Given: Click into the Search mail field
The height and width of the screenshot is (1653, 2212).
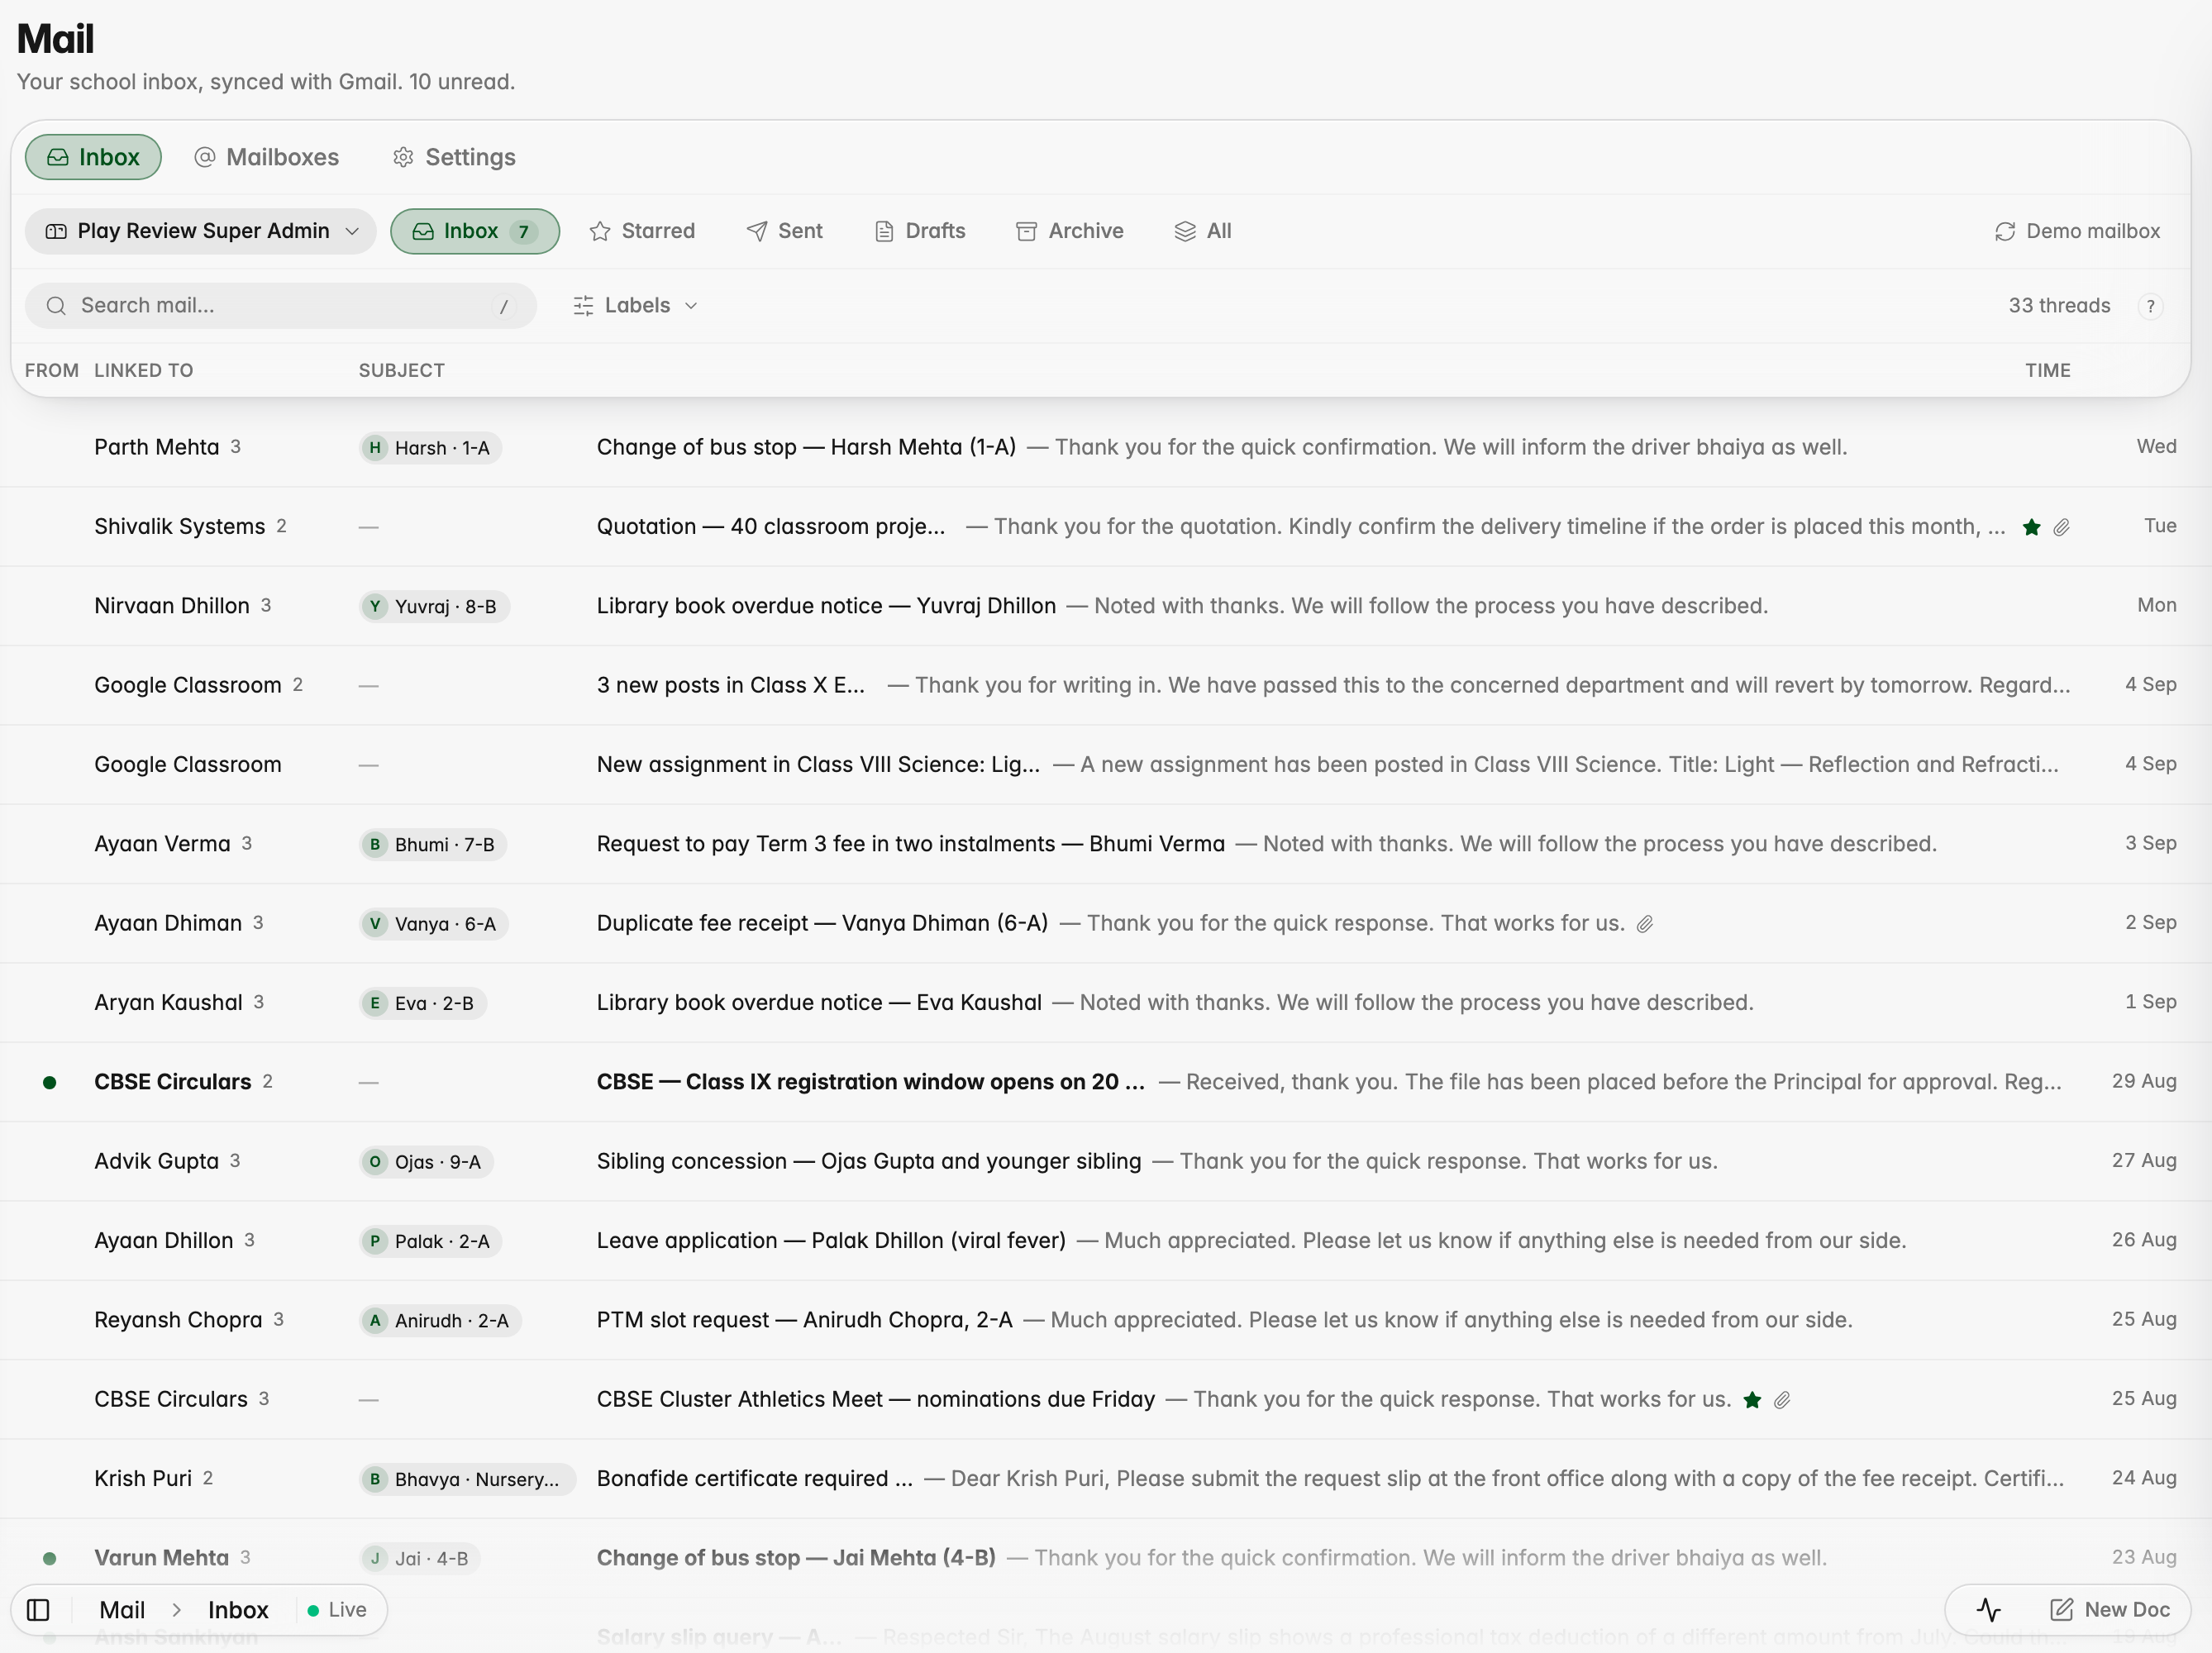Looking at the screenshot, I should 281,306.
